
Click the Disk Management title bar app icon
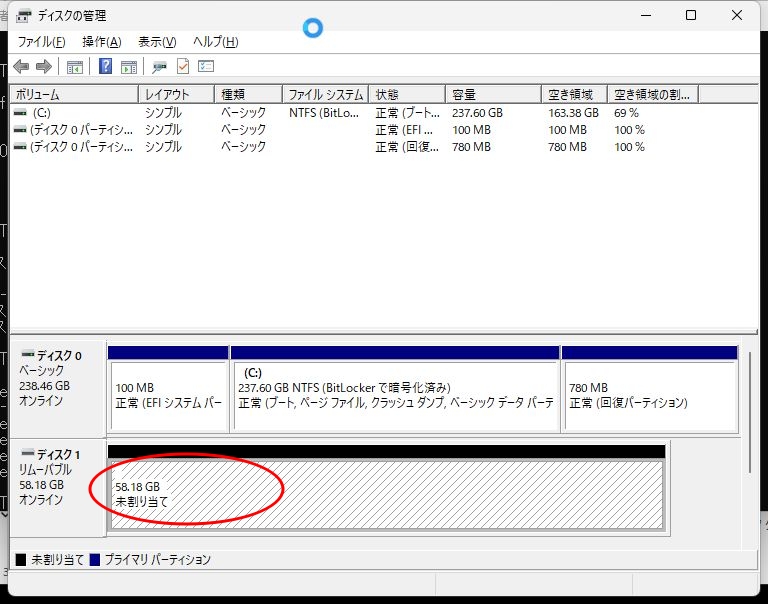(x=24, y=16)
